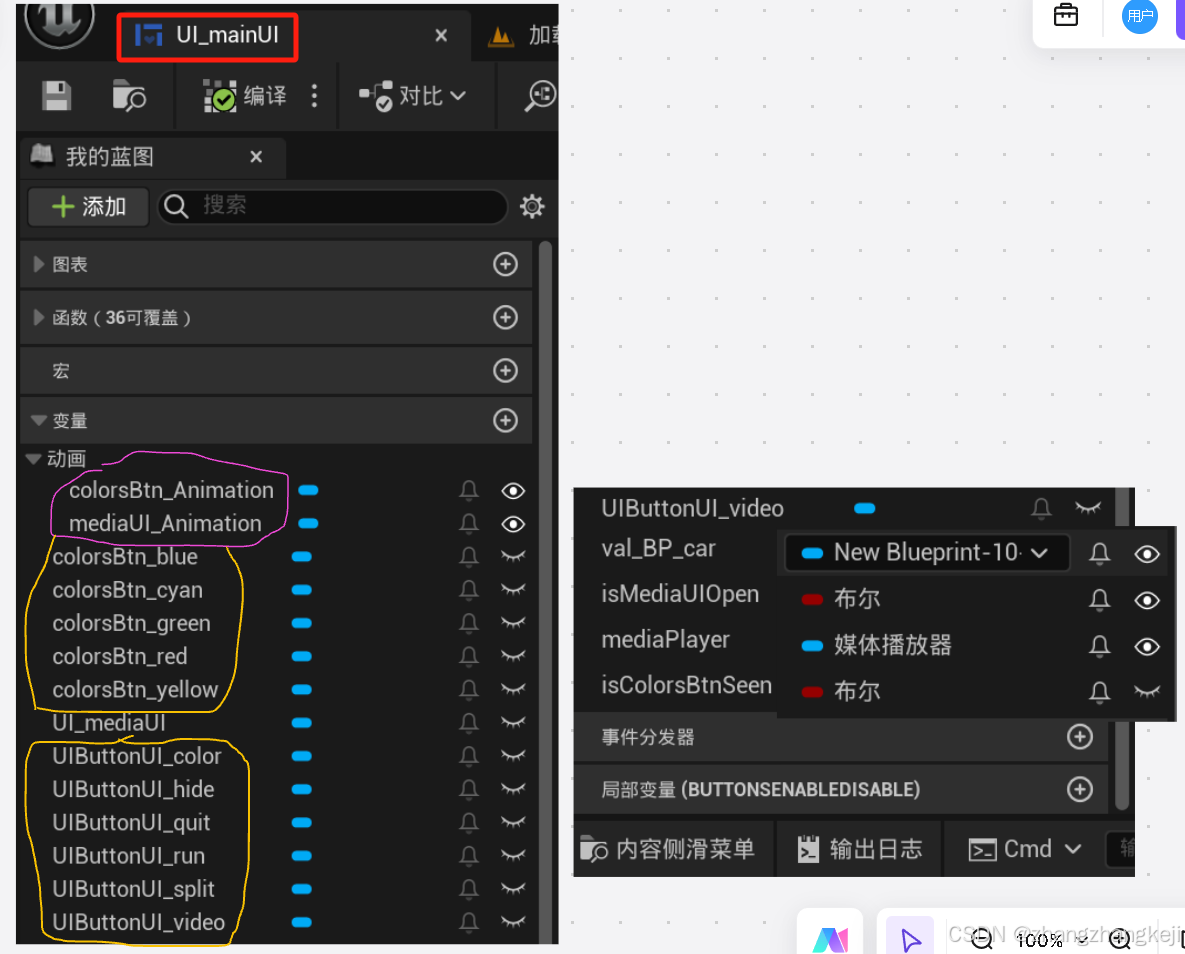
Task: Open the Cmd console dropdown
Action: click(x=1024, y=848)
